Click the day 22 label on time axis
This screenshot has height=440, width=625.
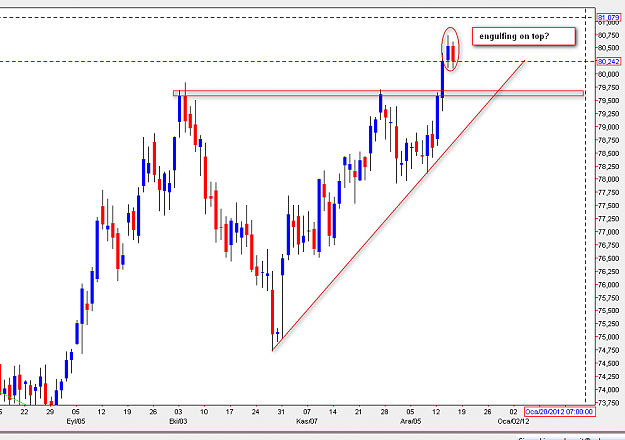tap(24, 412)
